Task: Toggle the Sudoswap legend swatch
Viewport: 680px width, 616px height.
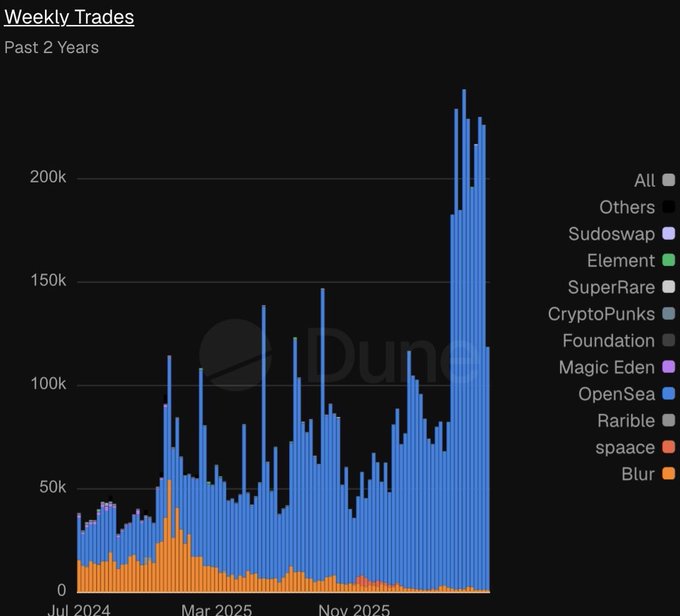Action: tap(669, 233)
